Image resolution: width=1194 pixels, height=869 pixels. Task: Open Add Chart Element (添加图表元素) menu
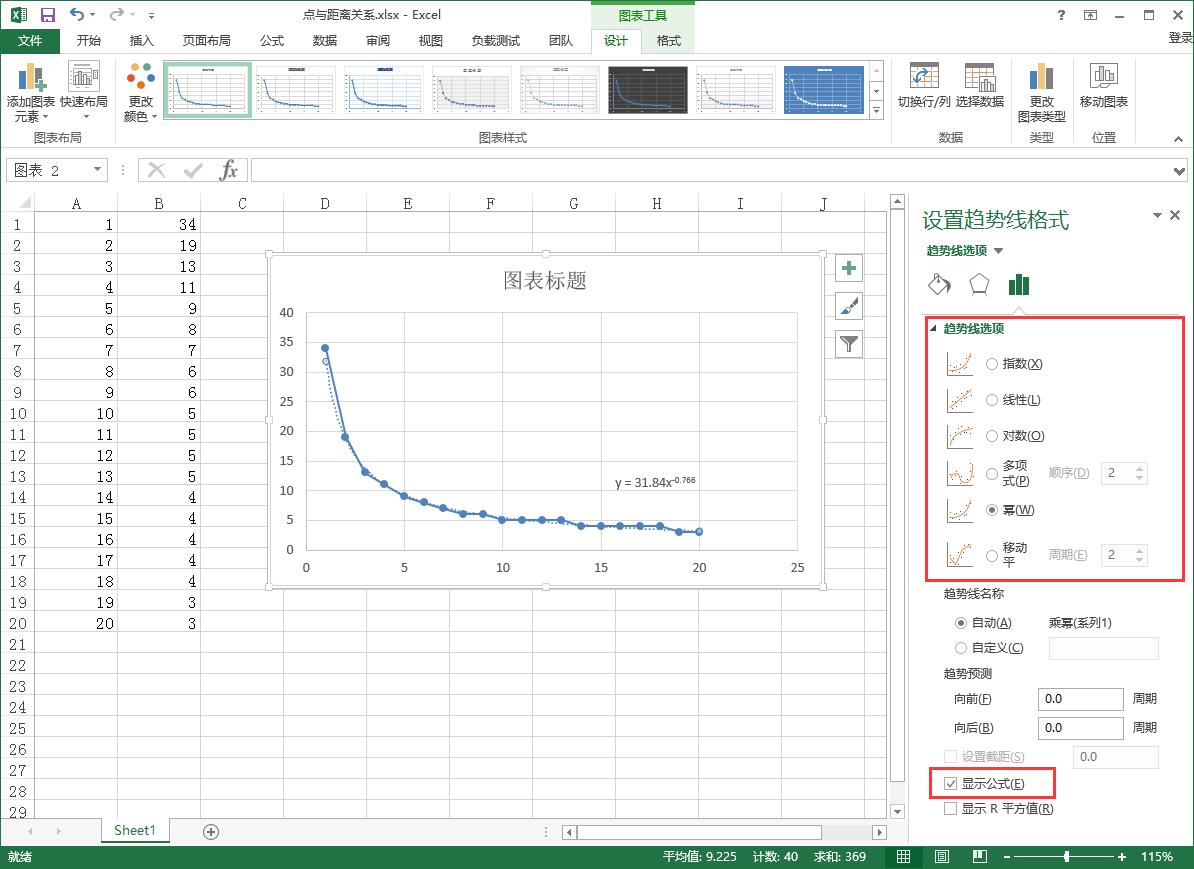coord(30,92)
